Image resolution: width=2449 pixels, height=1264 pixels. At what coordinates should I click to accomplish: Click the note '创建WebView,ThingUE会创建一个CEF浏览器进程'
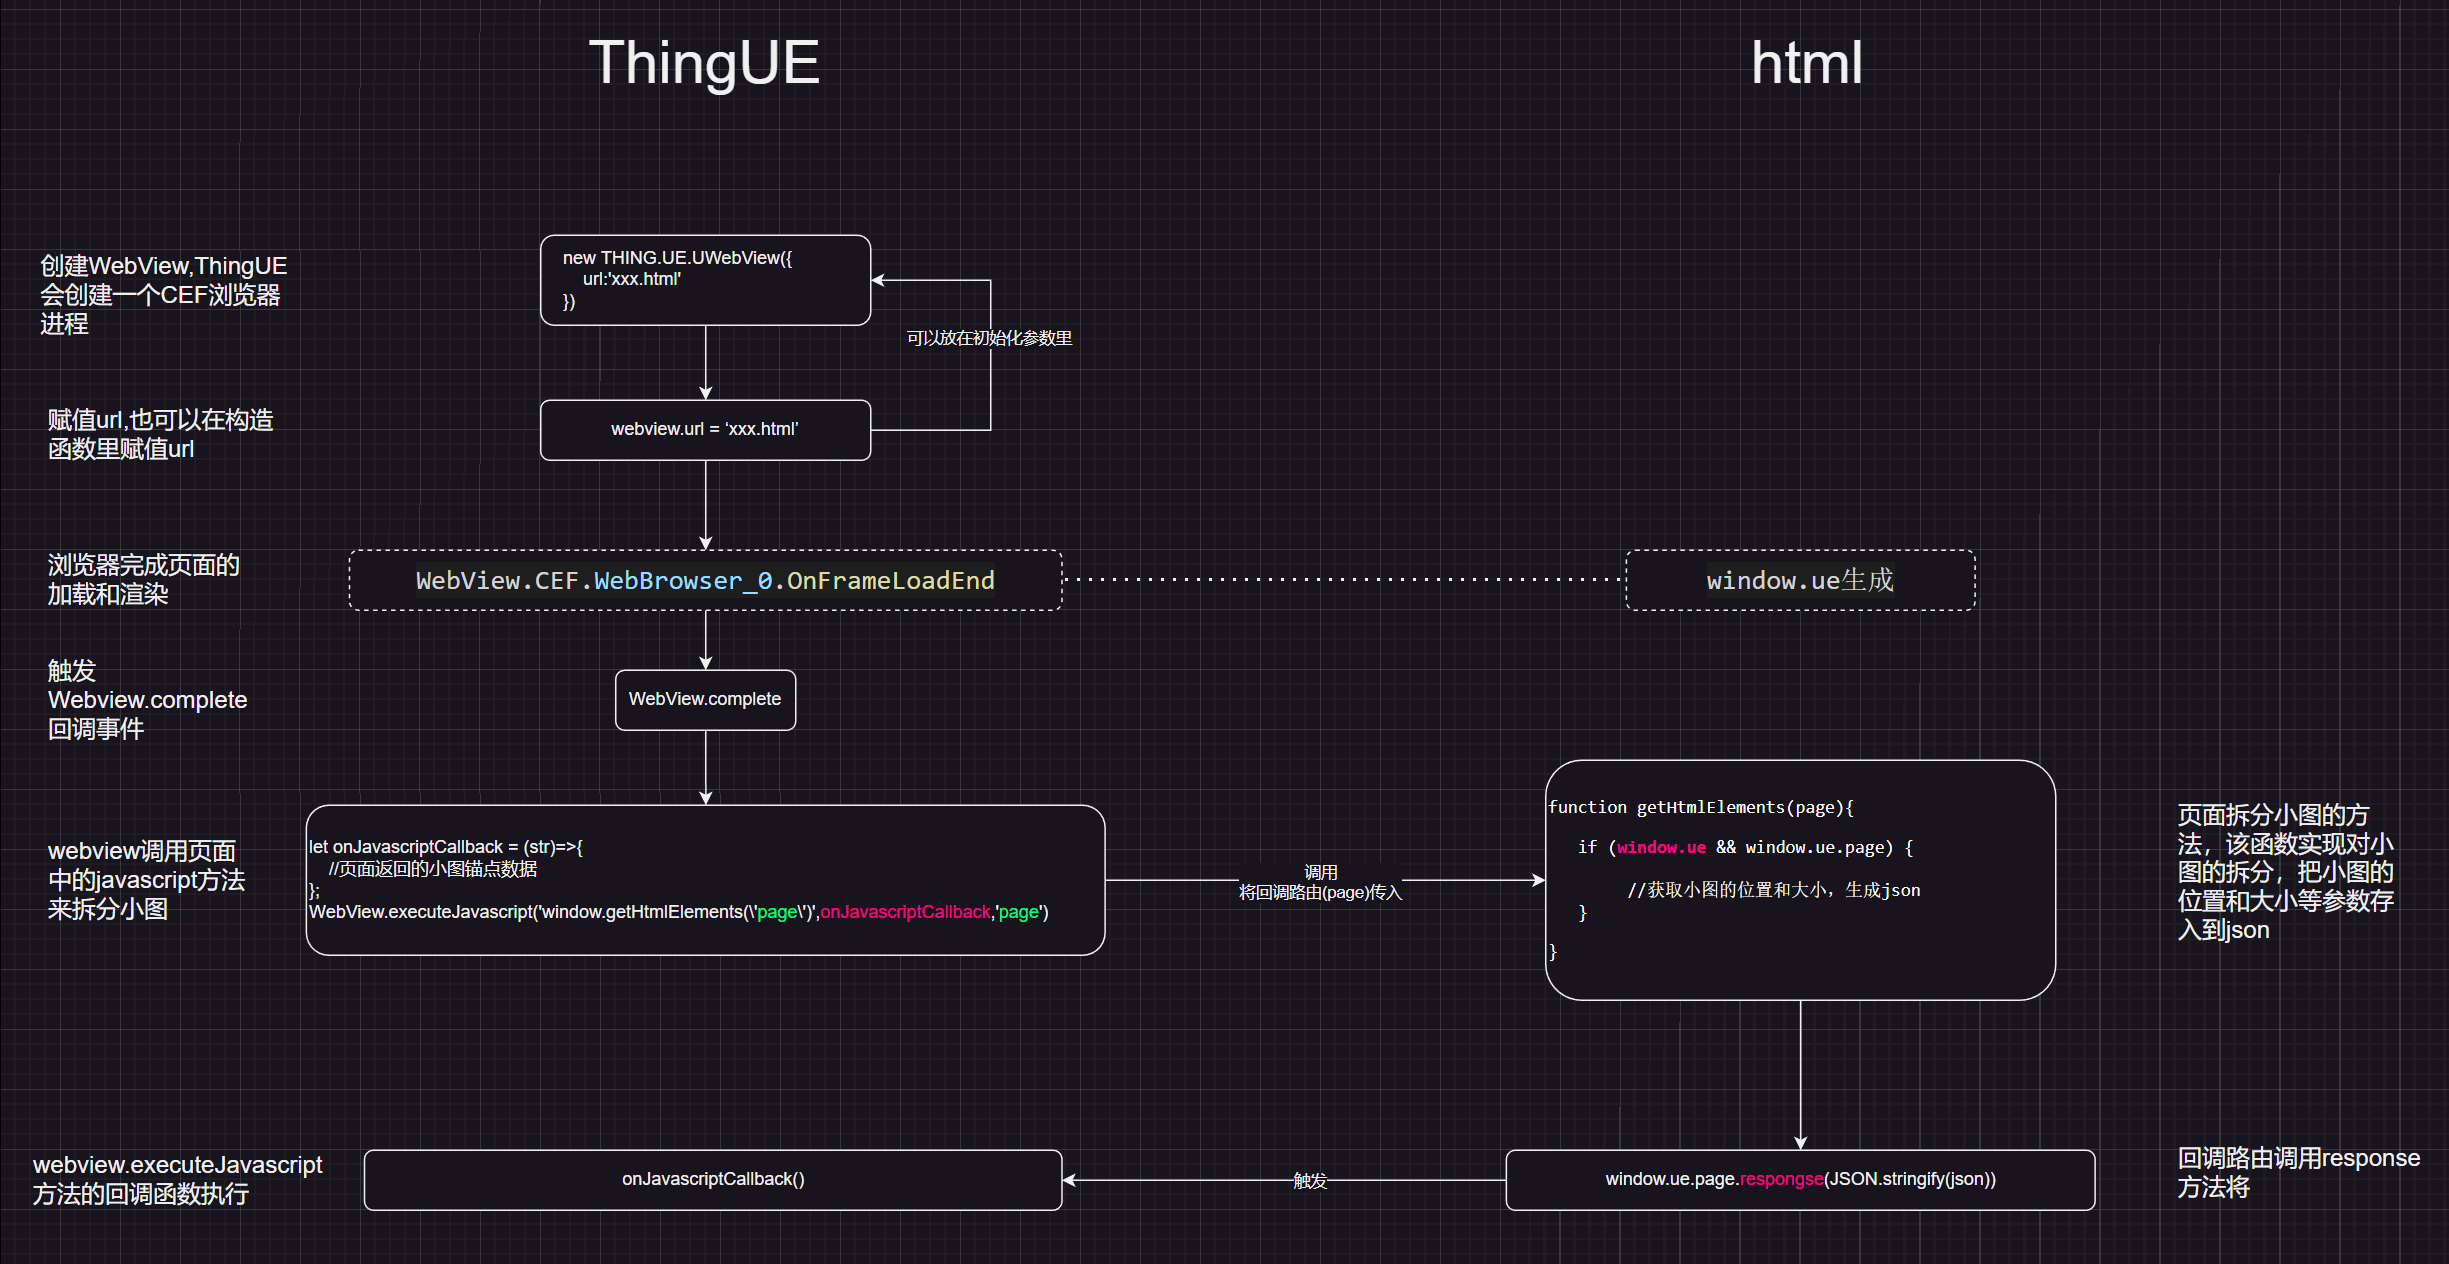tap(163, 295)
